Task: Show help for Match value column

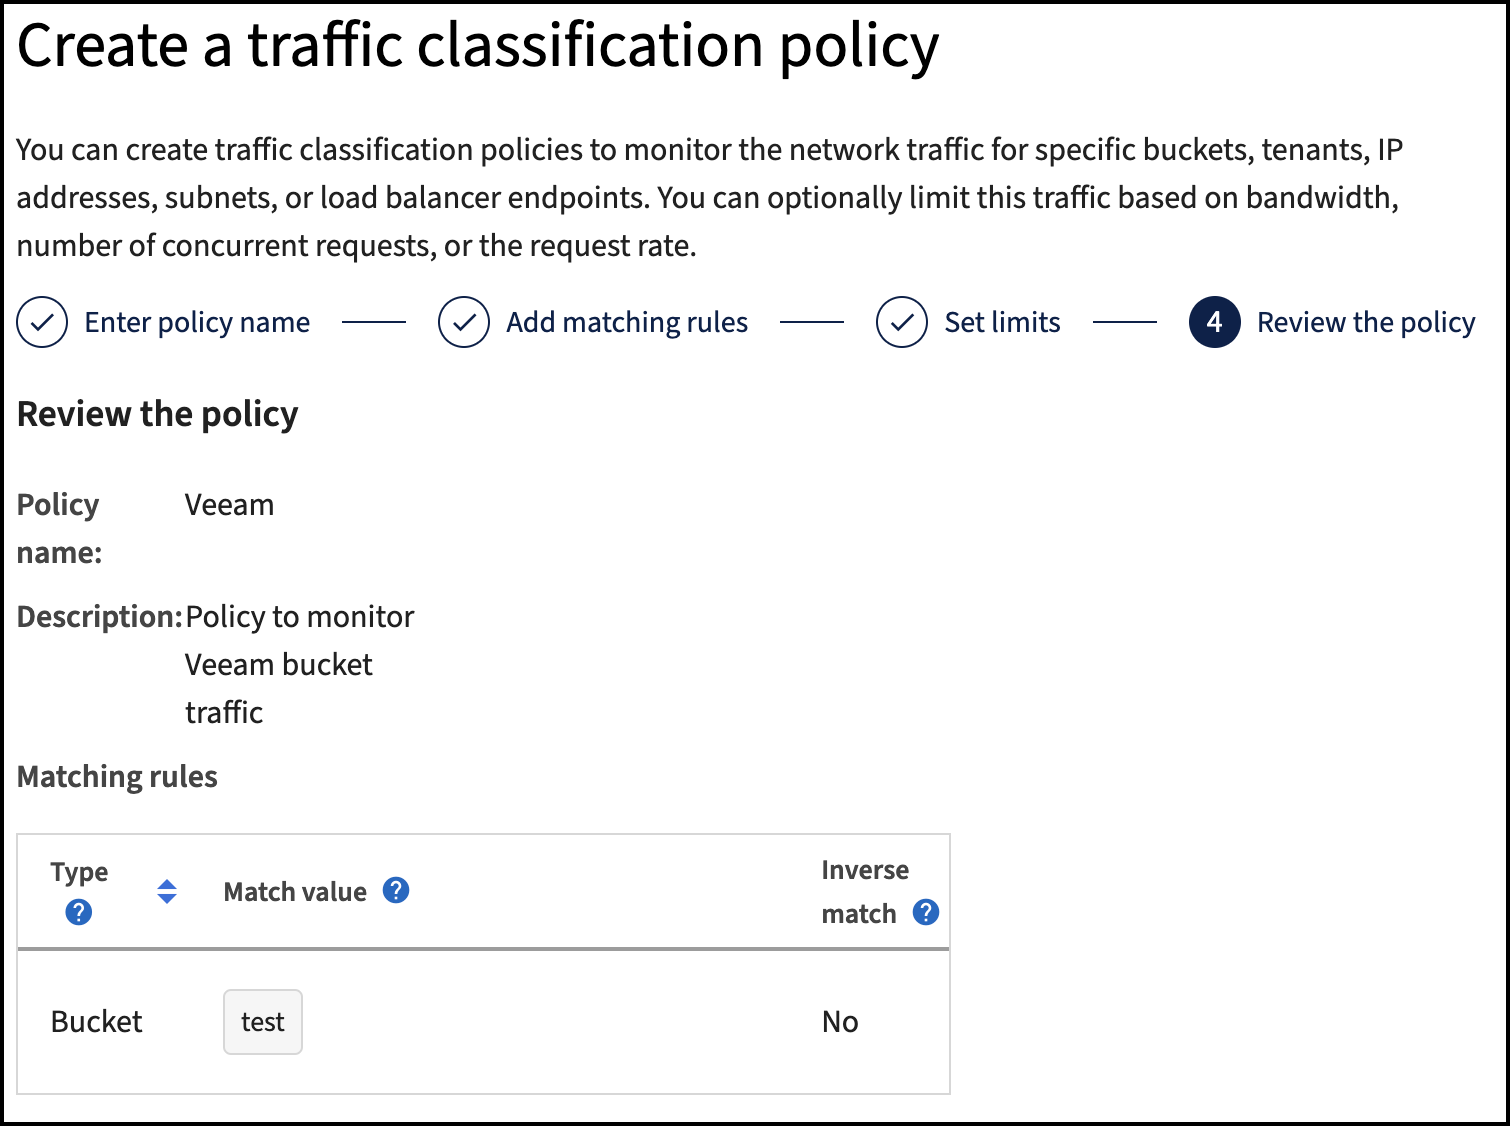Action: [x=396, y=890]
